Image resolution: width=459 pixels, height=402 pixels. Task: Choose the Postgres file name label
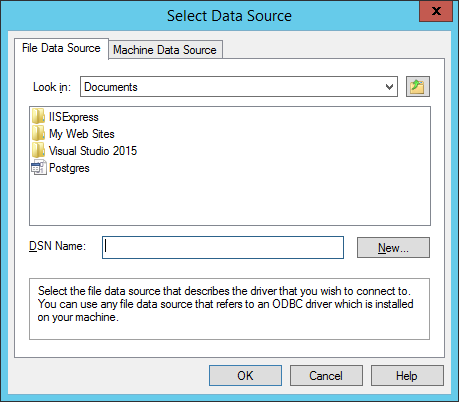pos(69,168)
